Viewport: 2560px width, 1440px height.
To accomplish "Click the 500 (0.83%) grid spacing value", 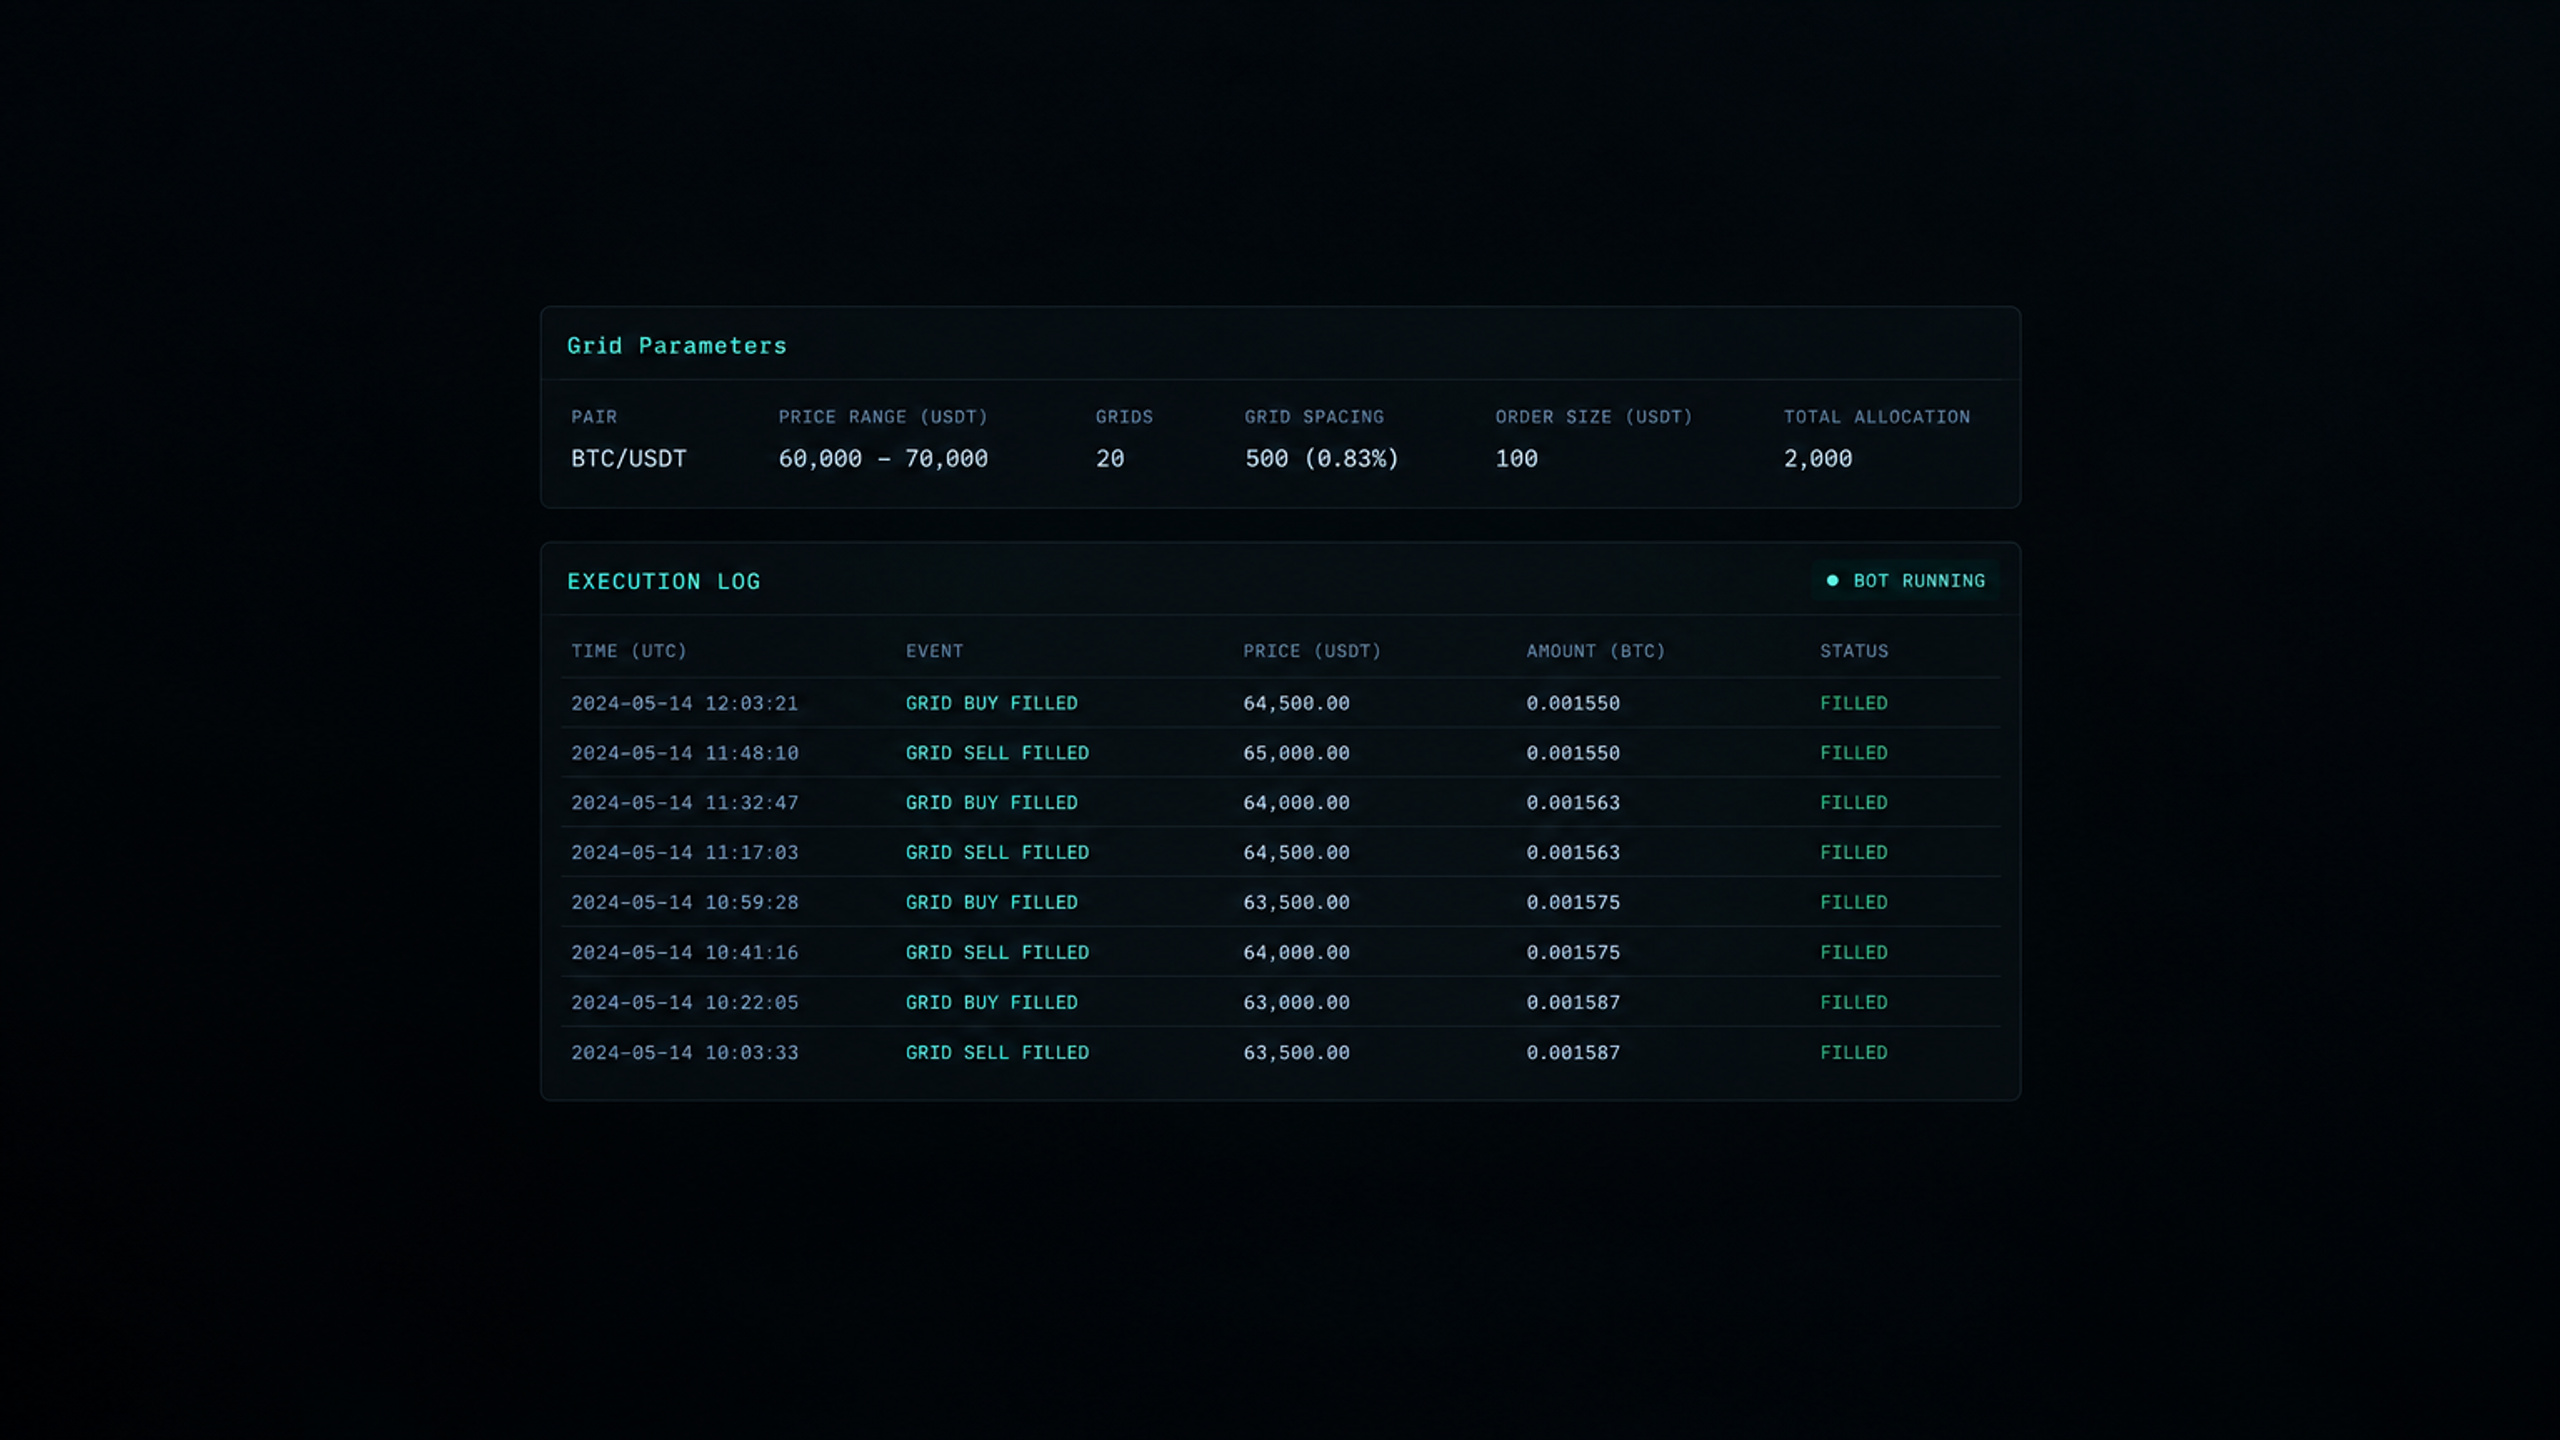I will tap(1321, 459).
